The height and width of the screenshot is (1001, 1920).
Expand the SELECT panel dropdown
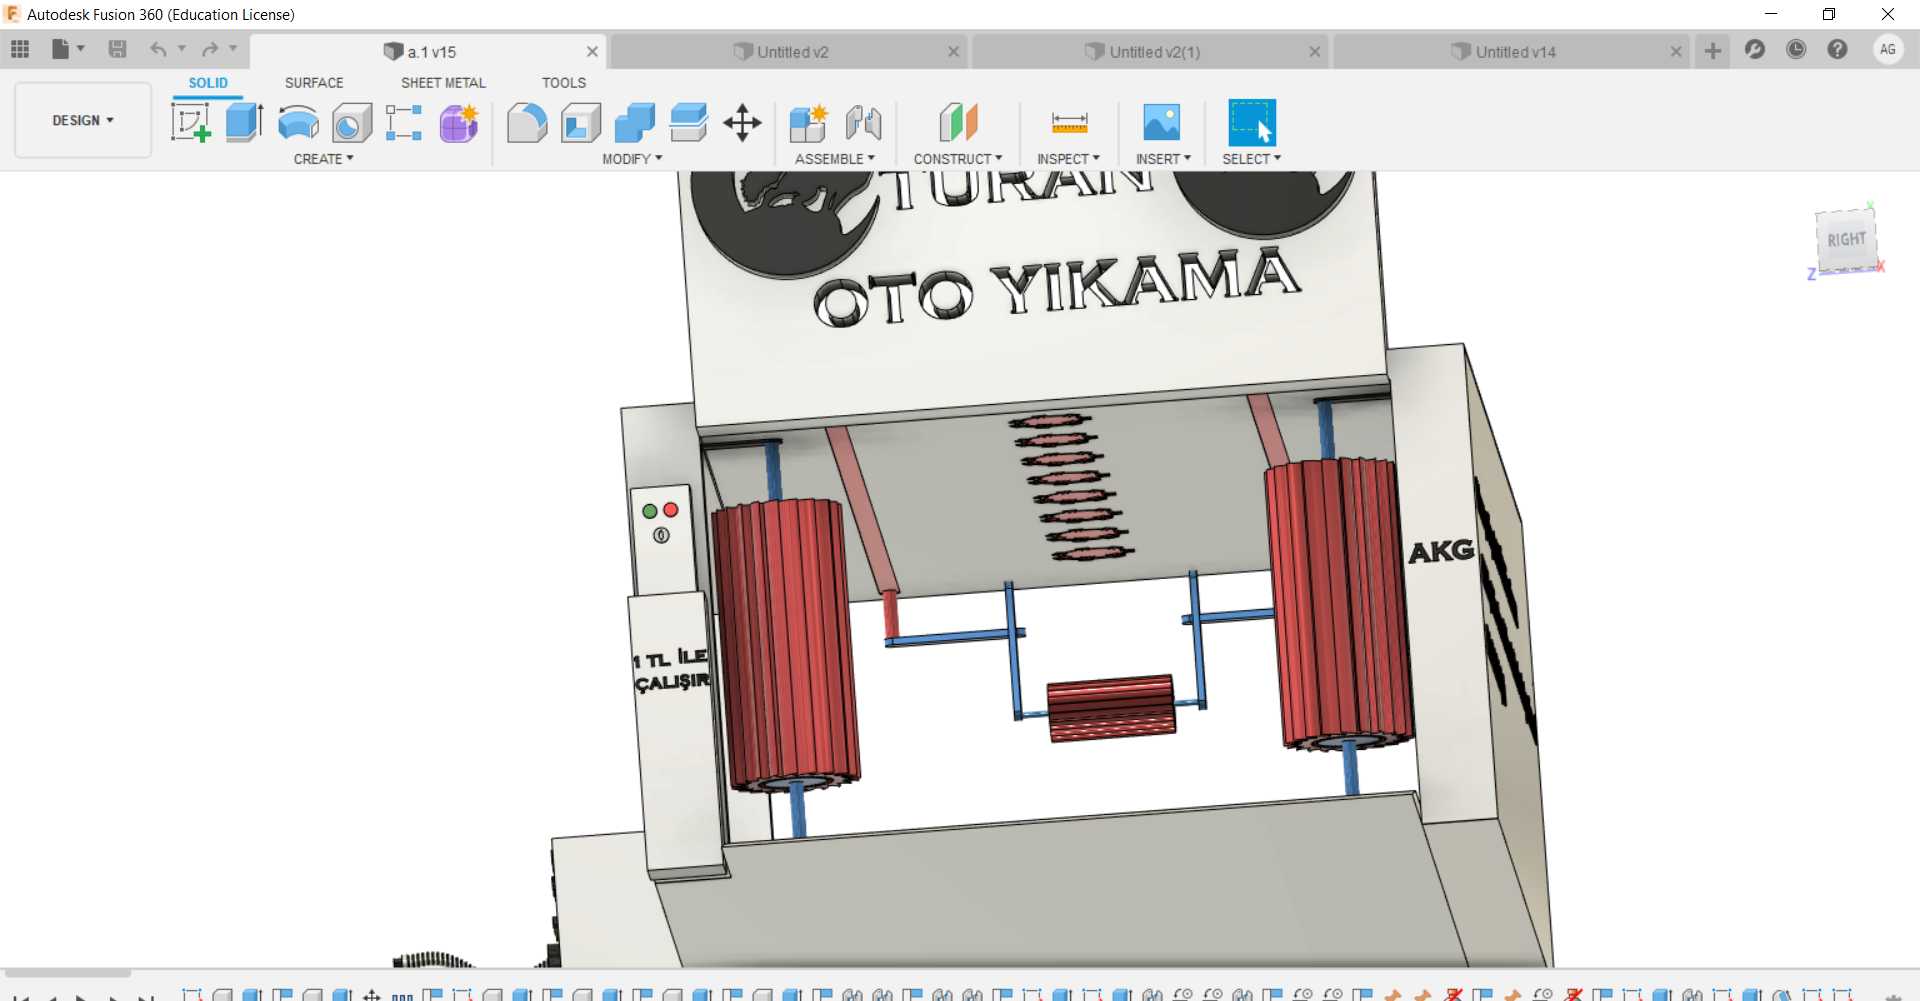click(1252, 159)
